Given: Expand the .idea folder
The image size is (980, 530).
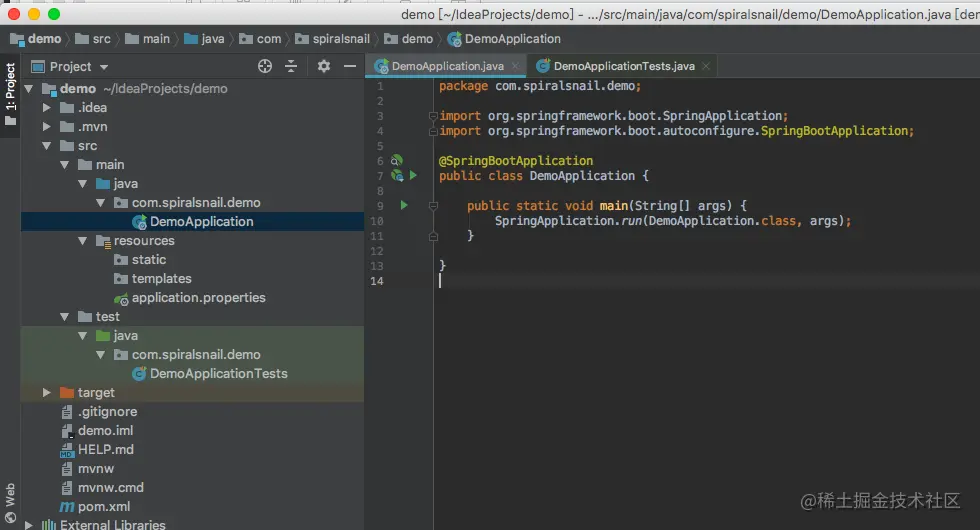Looking at the screenshot, I should [46, 108].
